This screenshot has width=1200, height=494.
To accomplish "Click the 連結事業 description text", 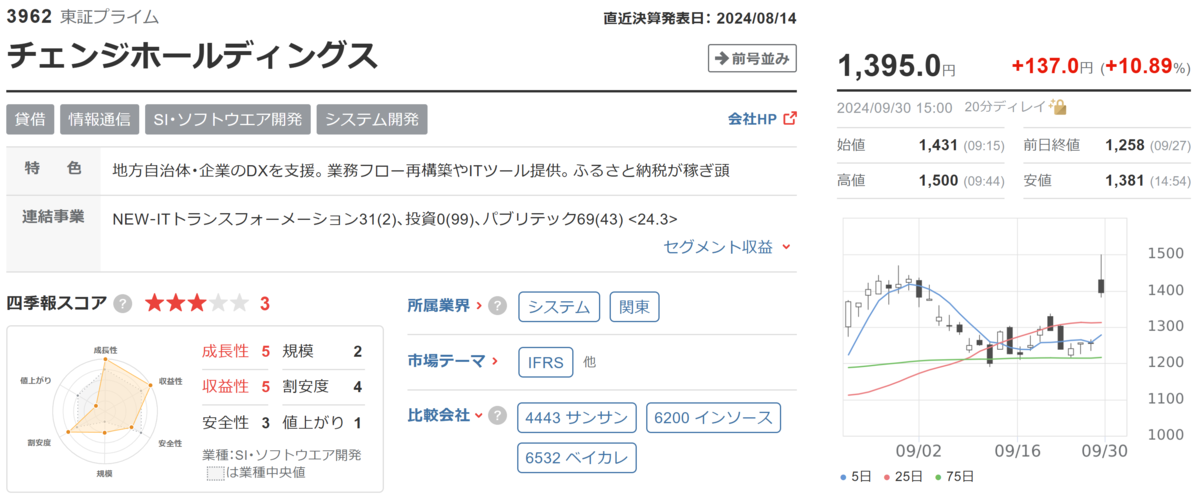I will 396,218.
